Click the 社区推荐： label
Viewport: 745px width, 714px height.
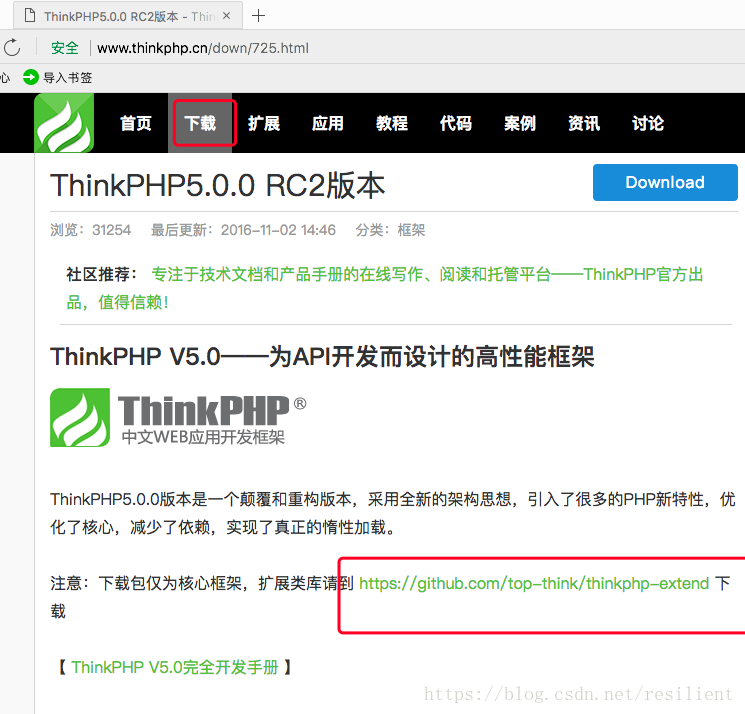(102, 274)
